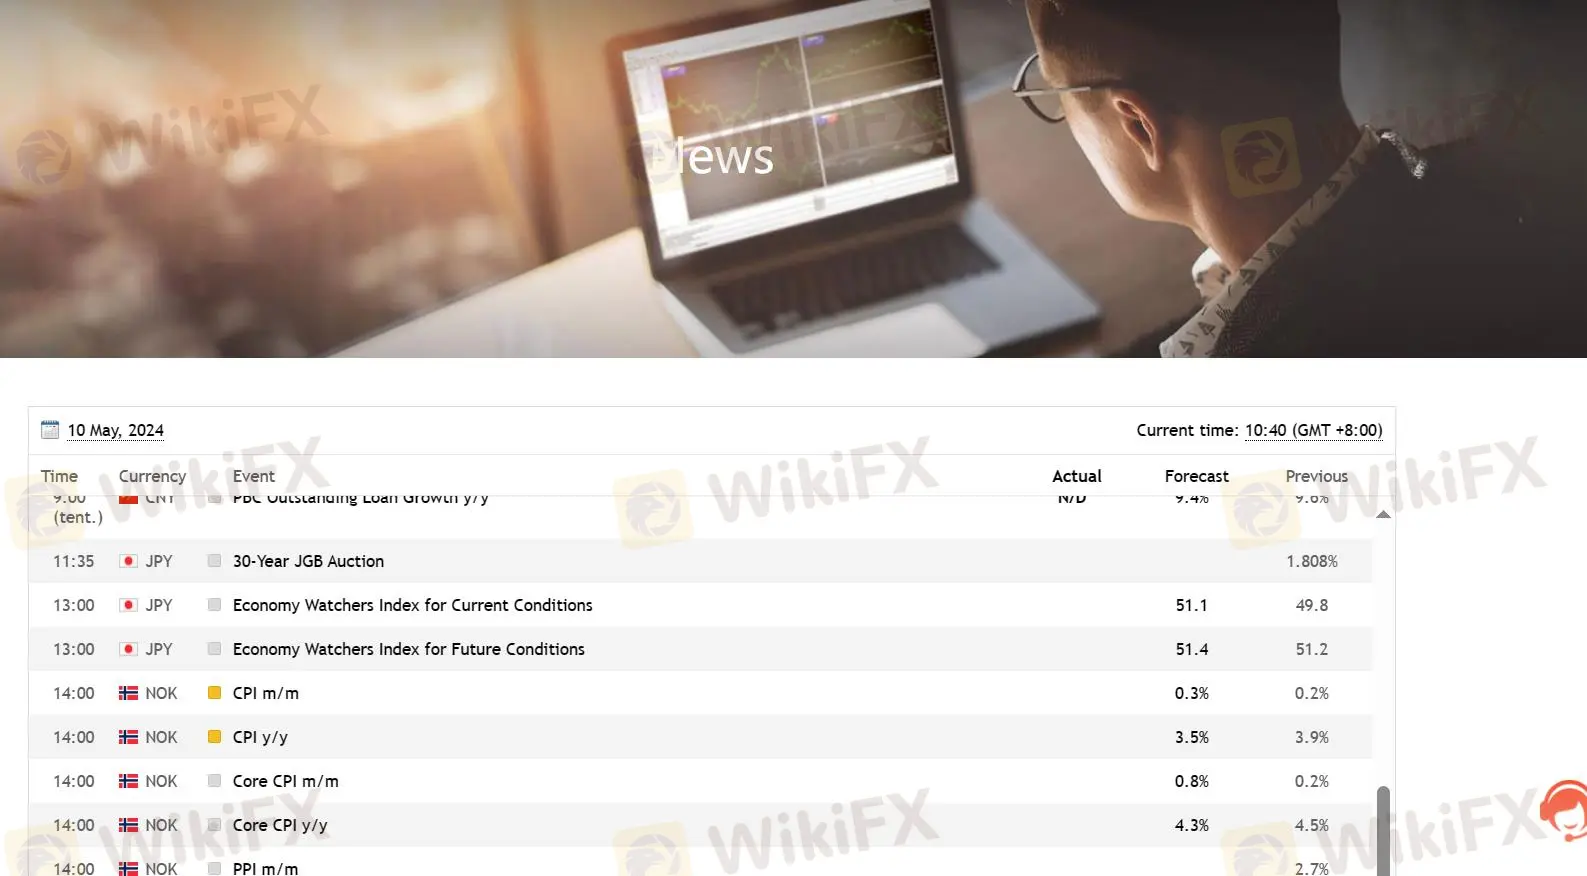Click the impact marker for Core CPI m/m
1587x876 pixels.
pos(214,781)
